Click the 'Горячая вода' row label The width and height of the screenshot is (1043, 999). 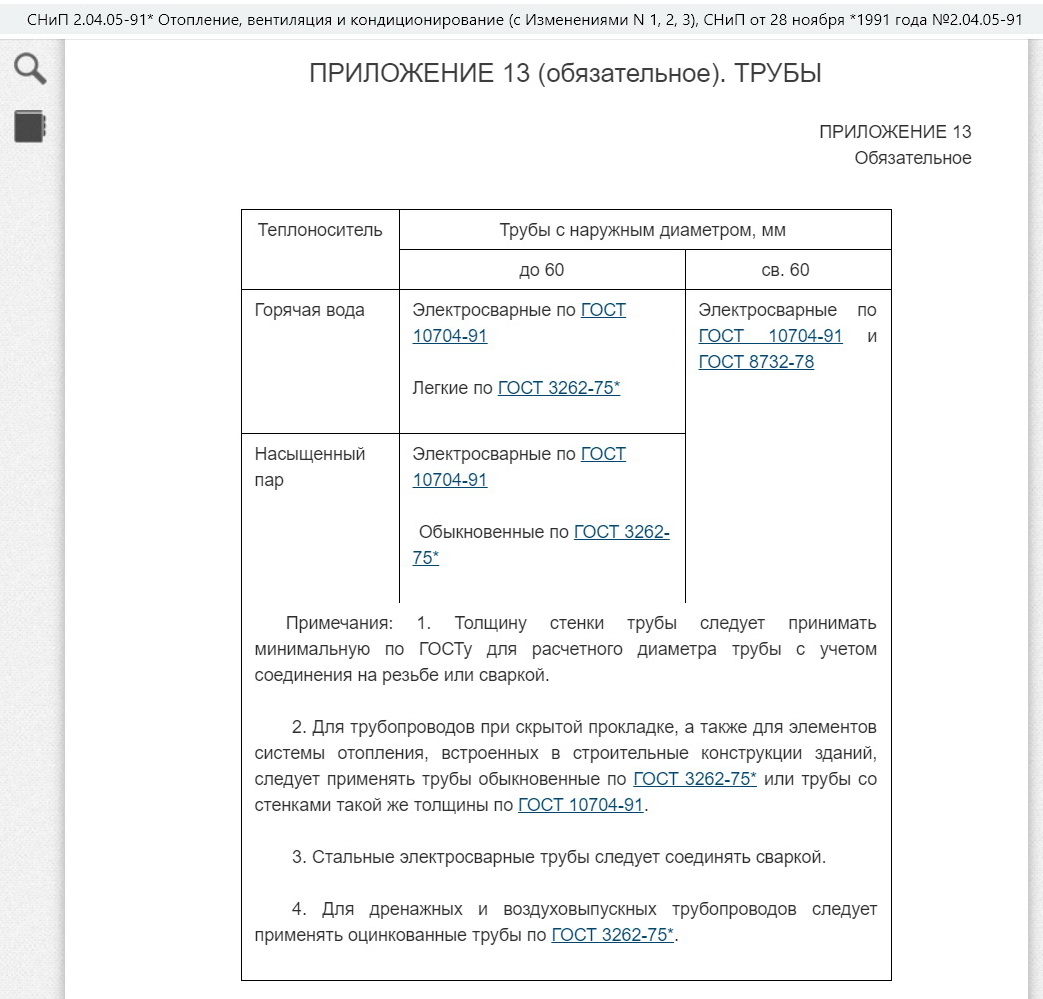coord(310,310)
